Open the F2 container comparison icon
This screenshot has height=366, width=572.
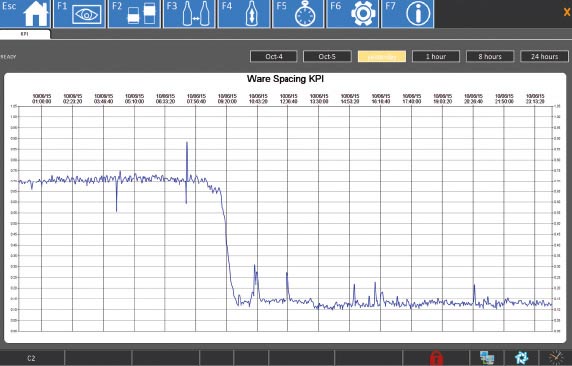pyautogui.click(x=134, y=14)
